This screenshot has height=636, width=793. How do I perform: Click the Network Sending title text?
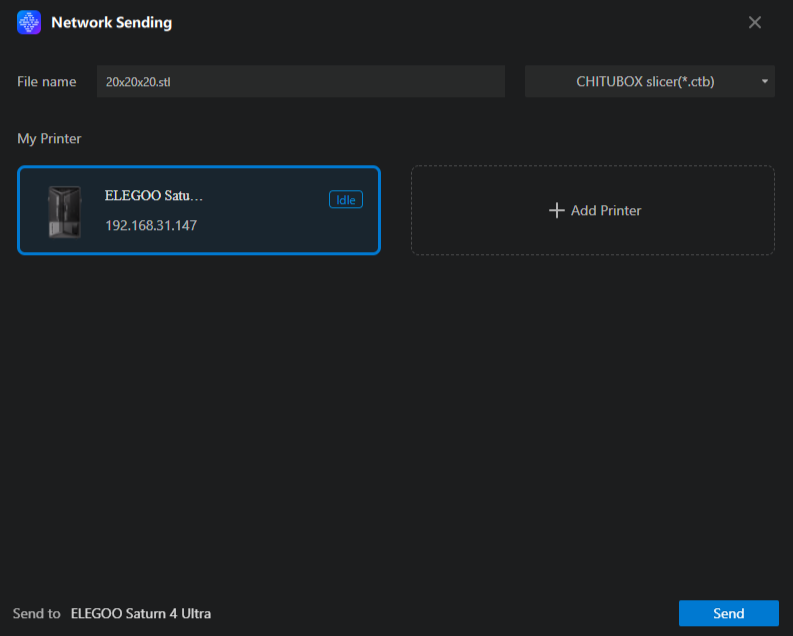[x=111, y=22]
